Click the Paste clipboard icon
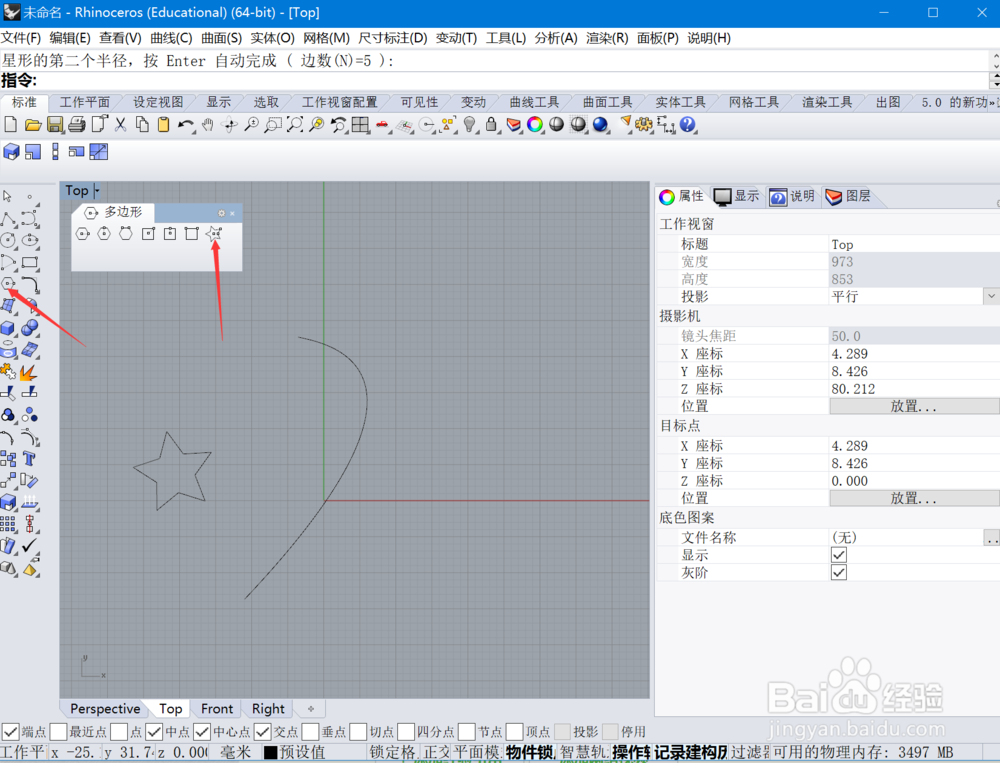 tap(164, 124)
